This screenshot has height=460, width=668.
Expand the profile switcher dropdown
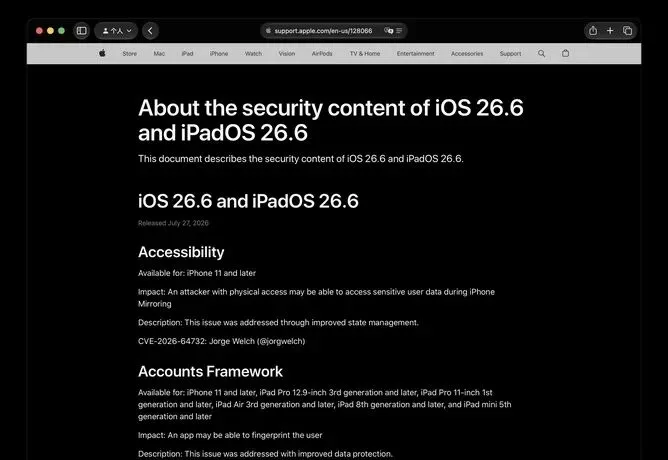[x=116, y=31]
